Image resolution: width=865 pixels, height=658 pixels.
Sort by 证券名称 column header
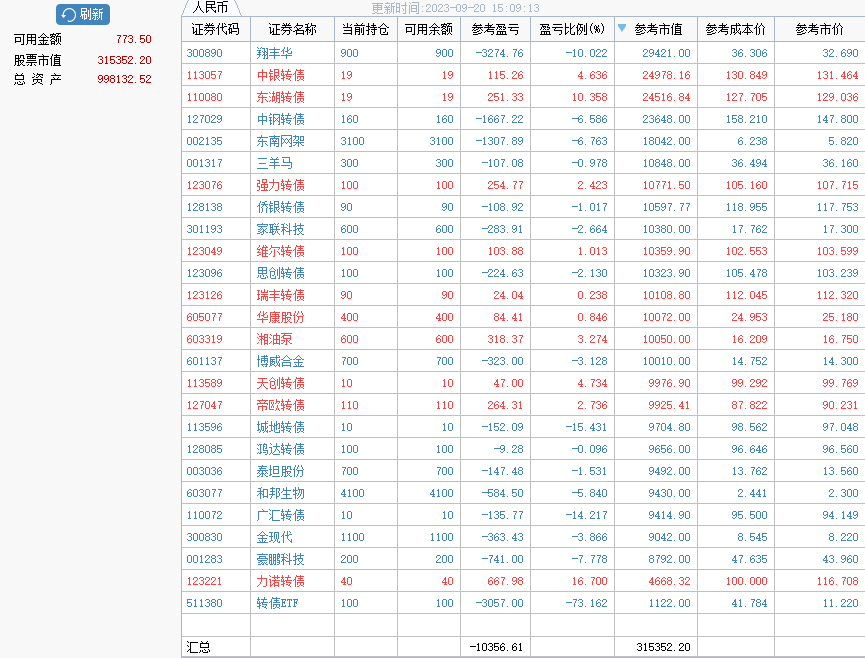[x=292, y=30]
